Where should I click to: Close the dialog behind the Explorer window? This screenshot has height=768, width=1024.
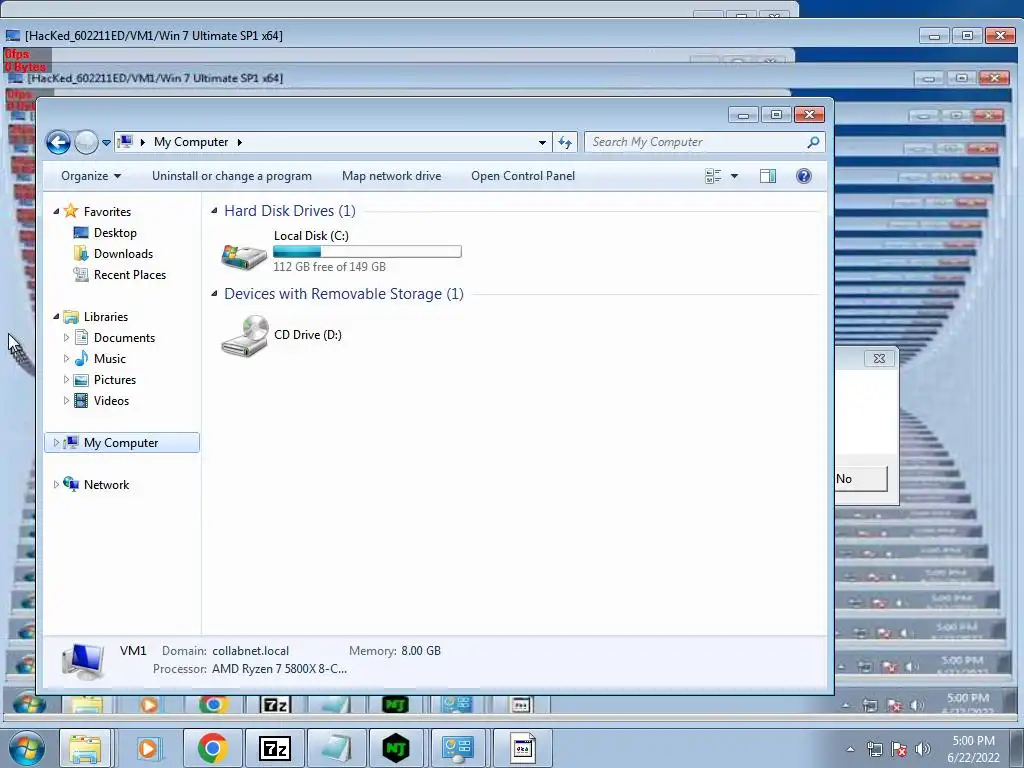pyautogui.click(x=879, y=359)
